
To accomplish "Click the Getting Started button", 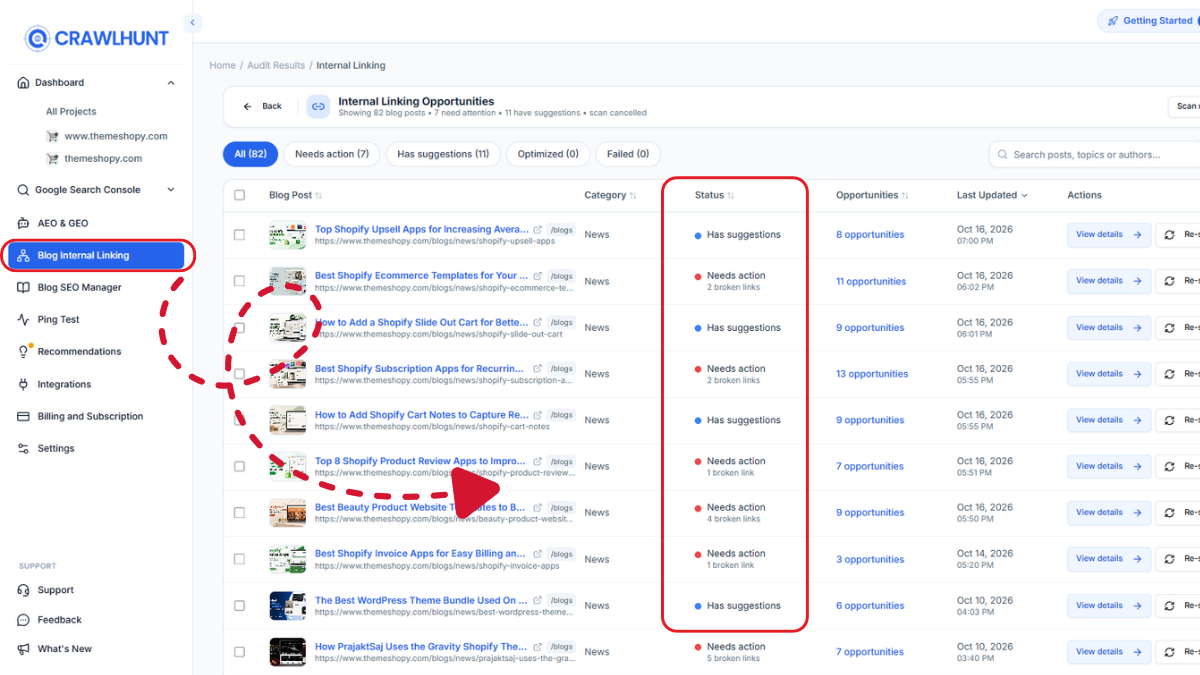I will 1150,21.
